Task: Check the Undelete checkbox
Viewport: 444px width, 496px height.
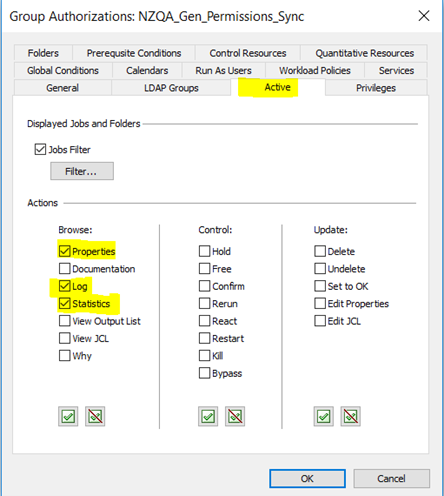Action: click(x=320, y=269)
